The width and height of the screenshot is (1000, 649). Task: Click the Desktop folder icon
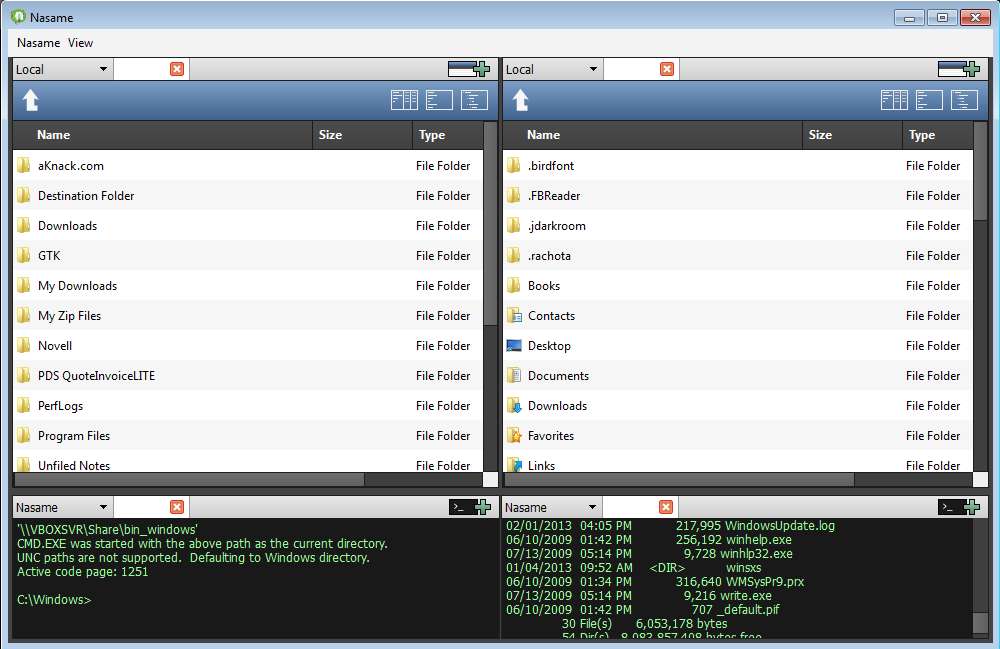tap(514, 346)
